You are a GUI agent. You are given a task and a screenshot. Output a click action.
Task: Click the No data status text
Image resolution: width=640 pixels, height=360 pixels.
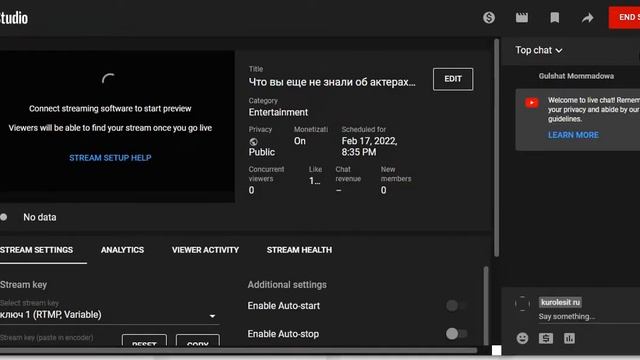pos(40,217)
